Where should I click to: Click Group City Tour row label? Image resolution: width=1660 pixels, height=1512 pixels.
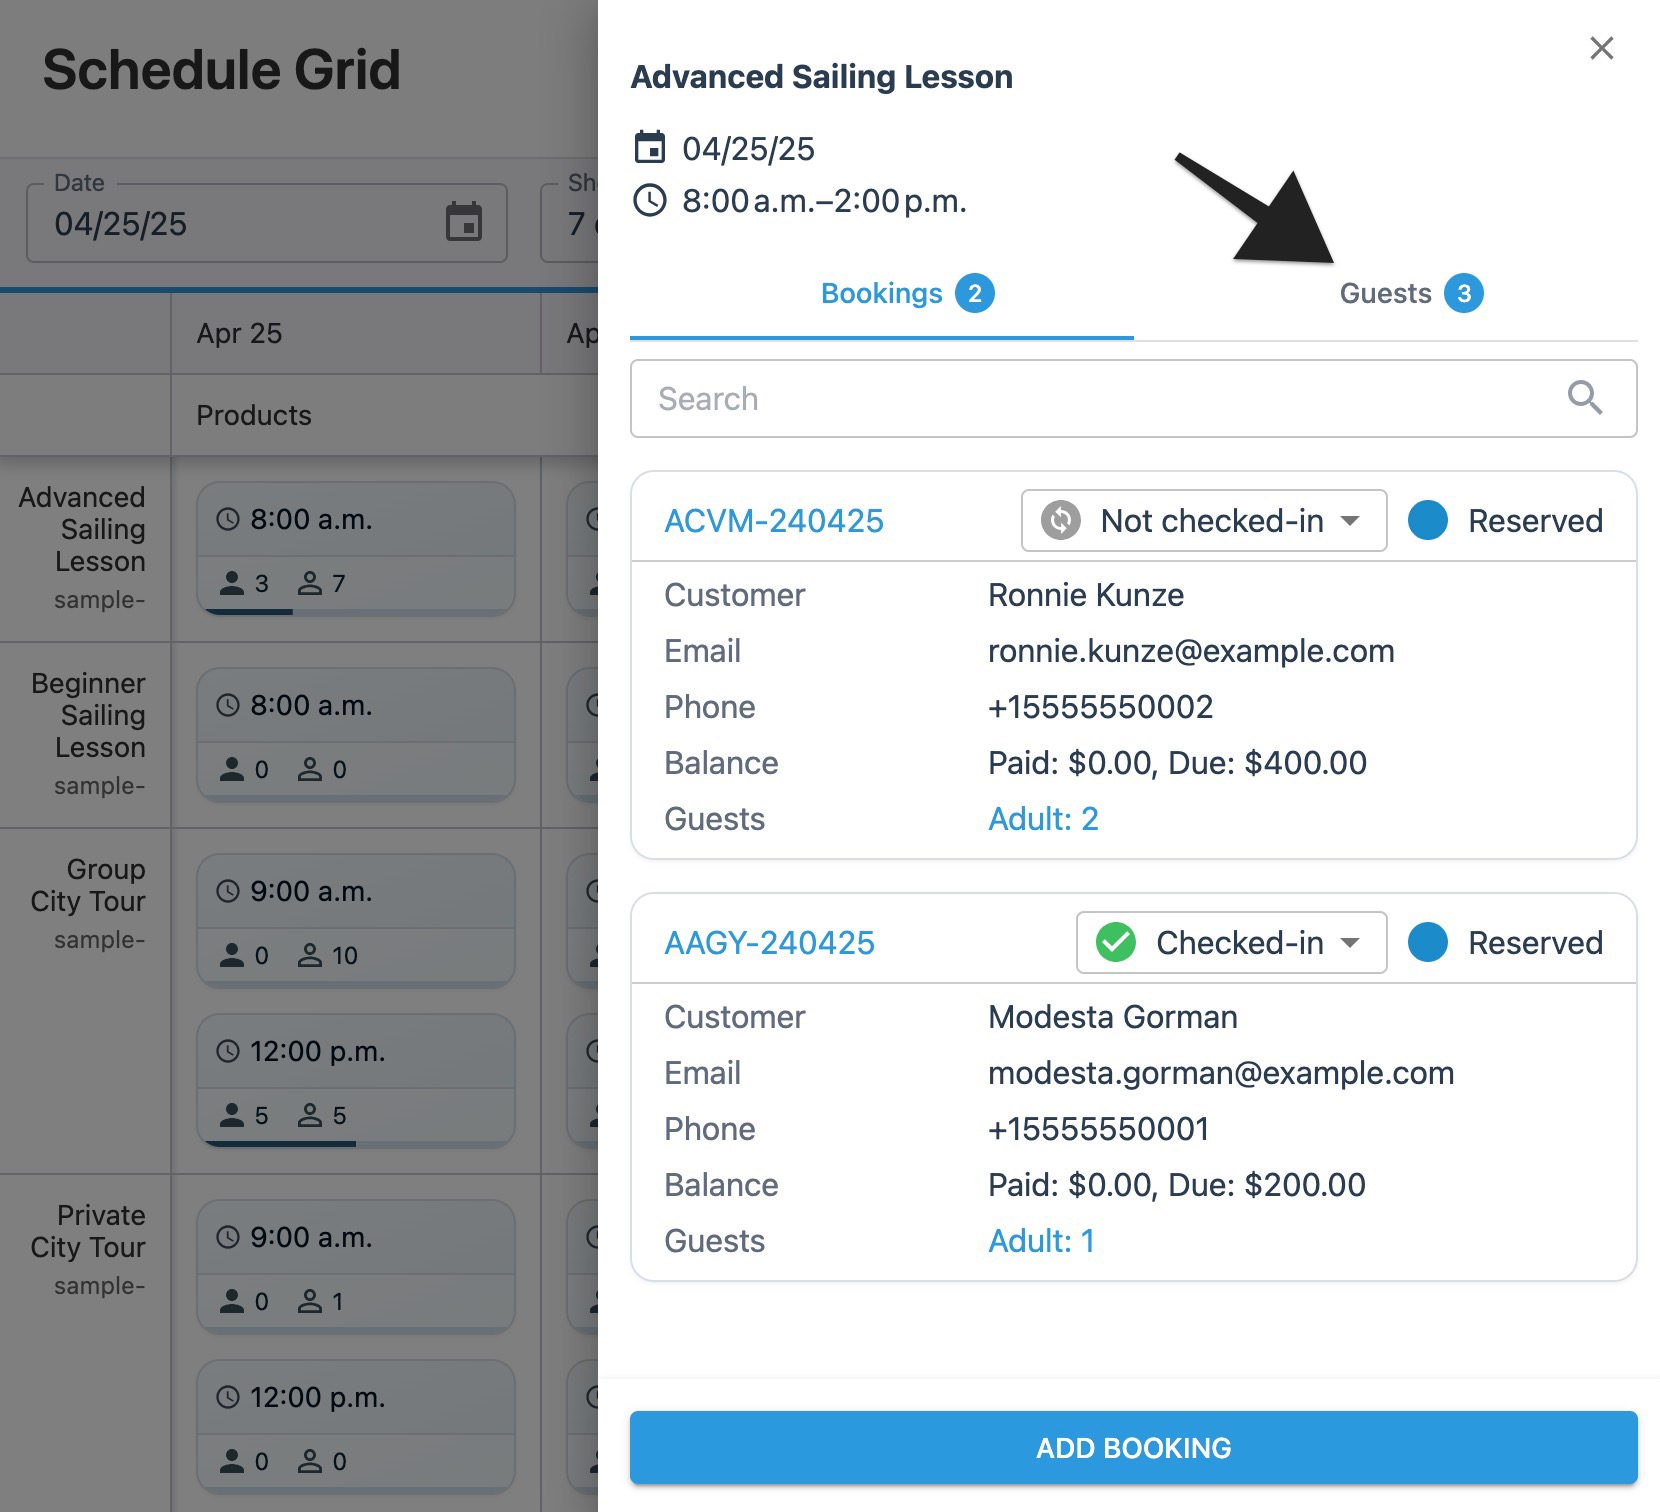89,885
